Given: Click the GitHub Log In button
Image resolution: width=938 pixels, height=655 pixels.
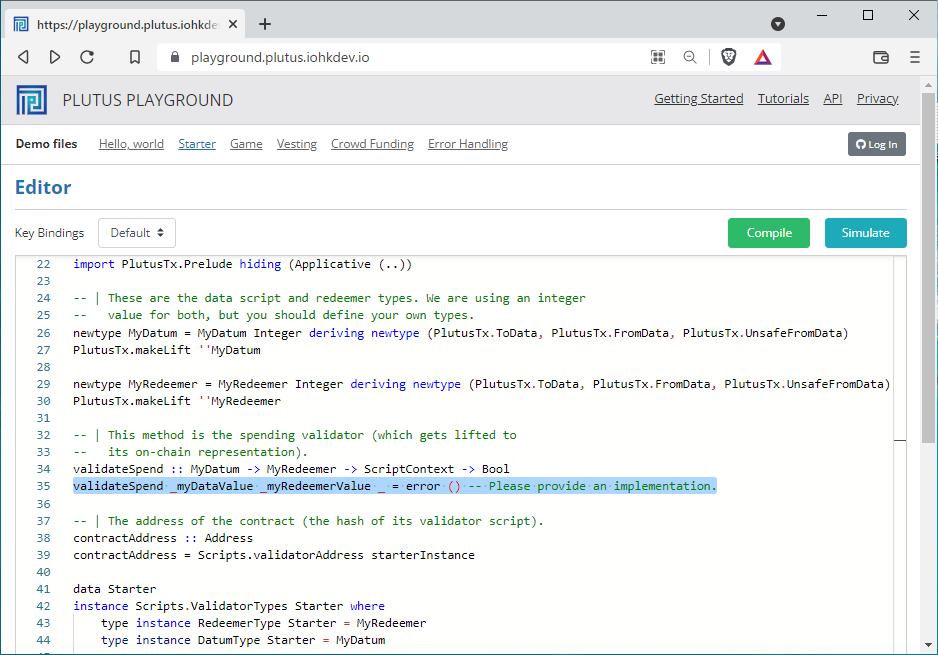Looking at the screenshot, I should point(876,144).
